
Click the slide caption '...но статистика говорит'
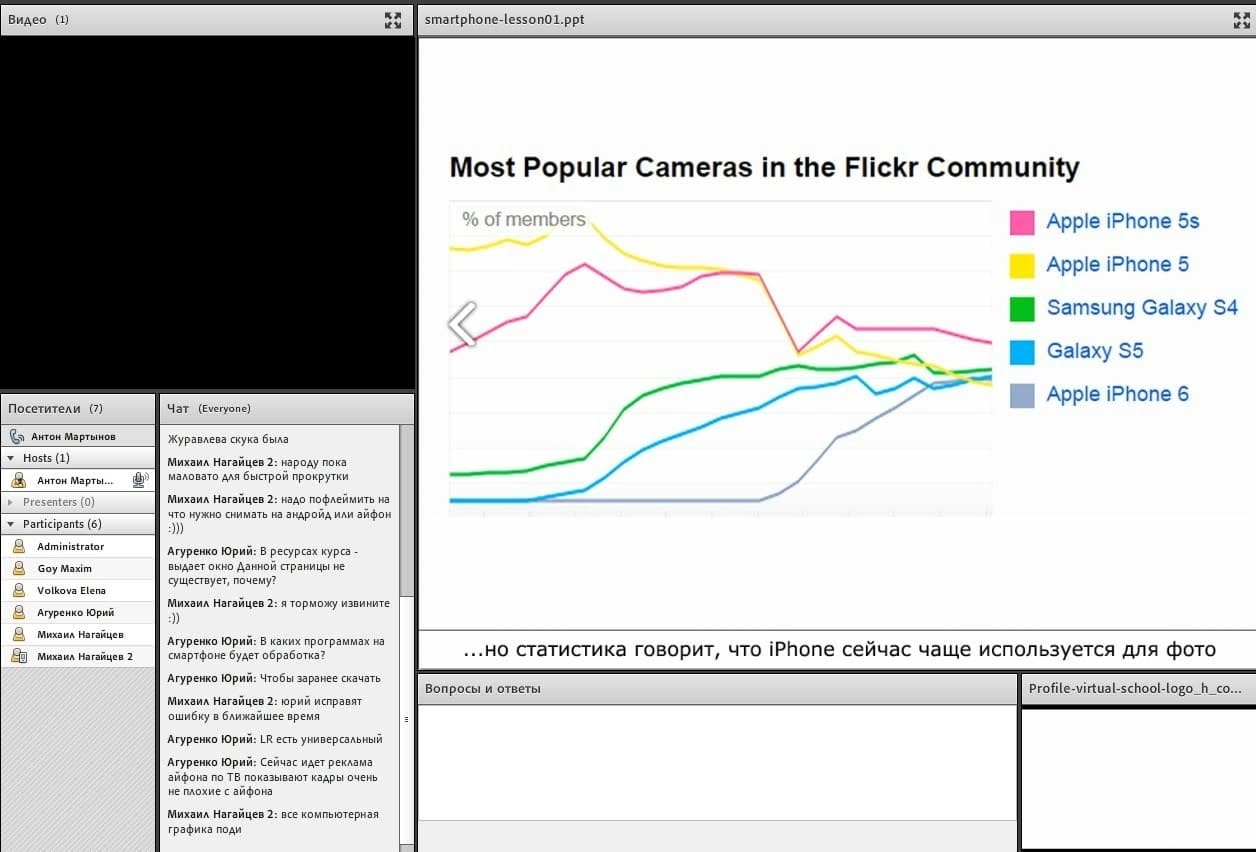point(840,650)
